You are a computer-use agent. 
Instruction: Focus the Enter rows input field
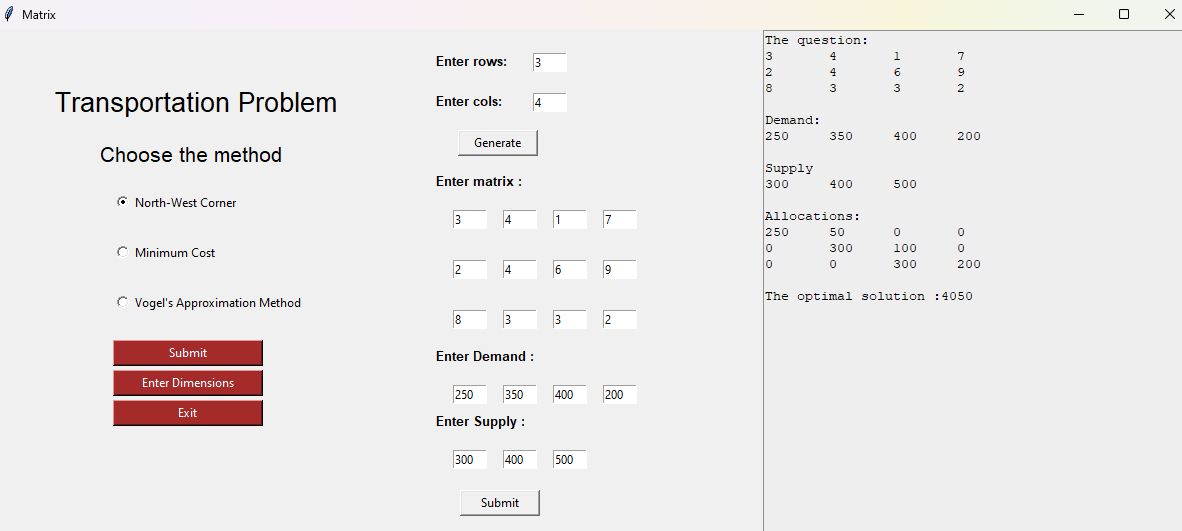(x=549, y=63)
